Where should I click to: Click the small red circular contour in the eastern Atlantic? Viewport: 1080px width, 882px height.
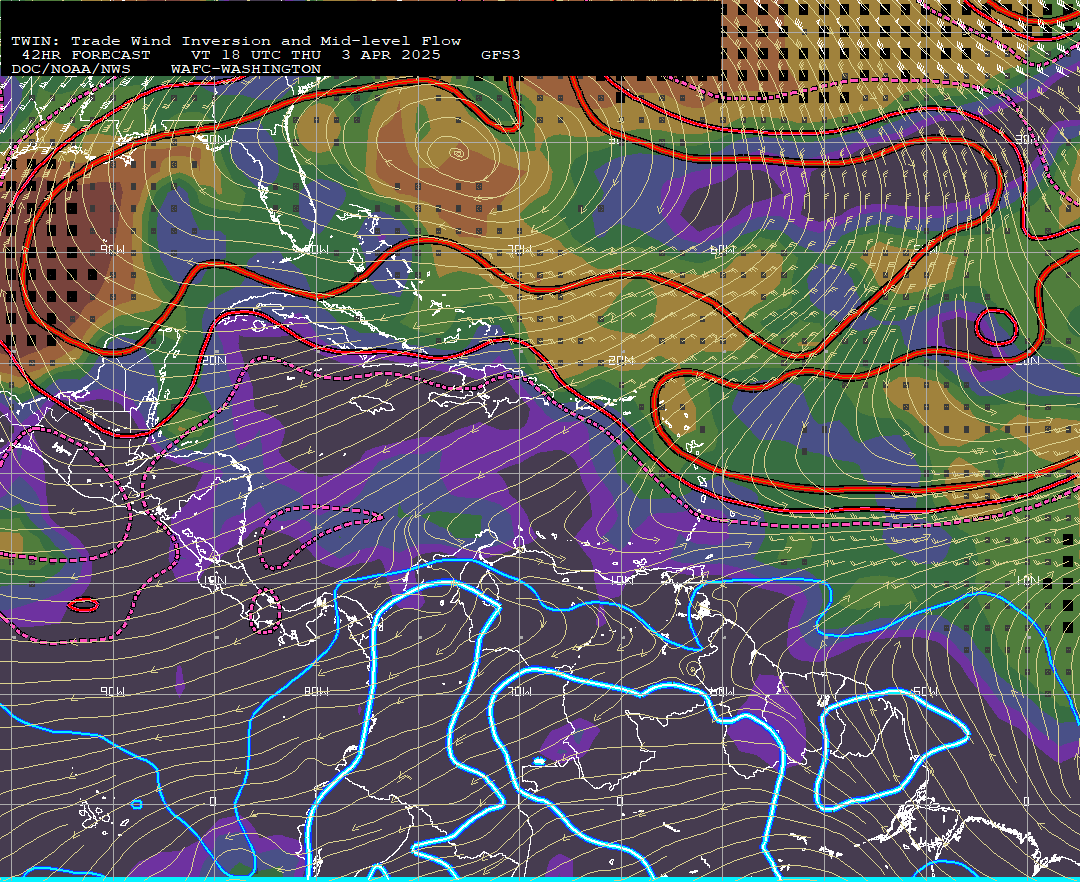click(x=996, y=326)
